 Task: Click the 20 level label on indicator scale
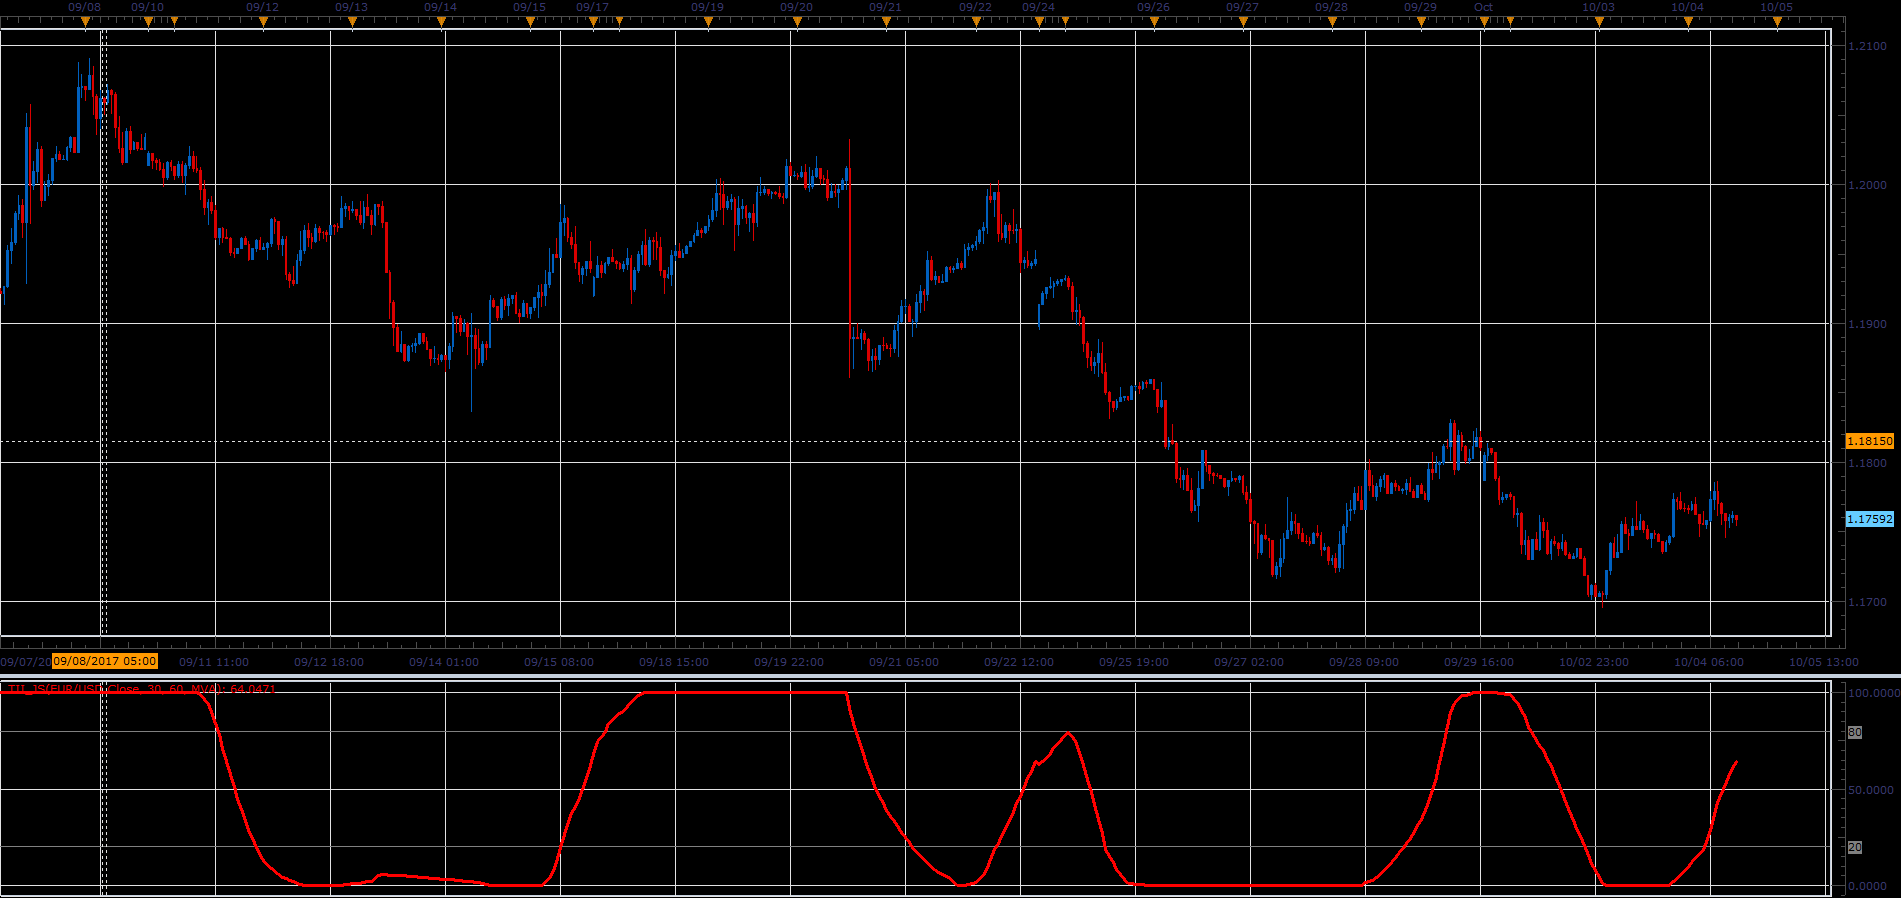pos(1854,847)
